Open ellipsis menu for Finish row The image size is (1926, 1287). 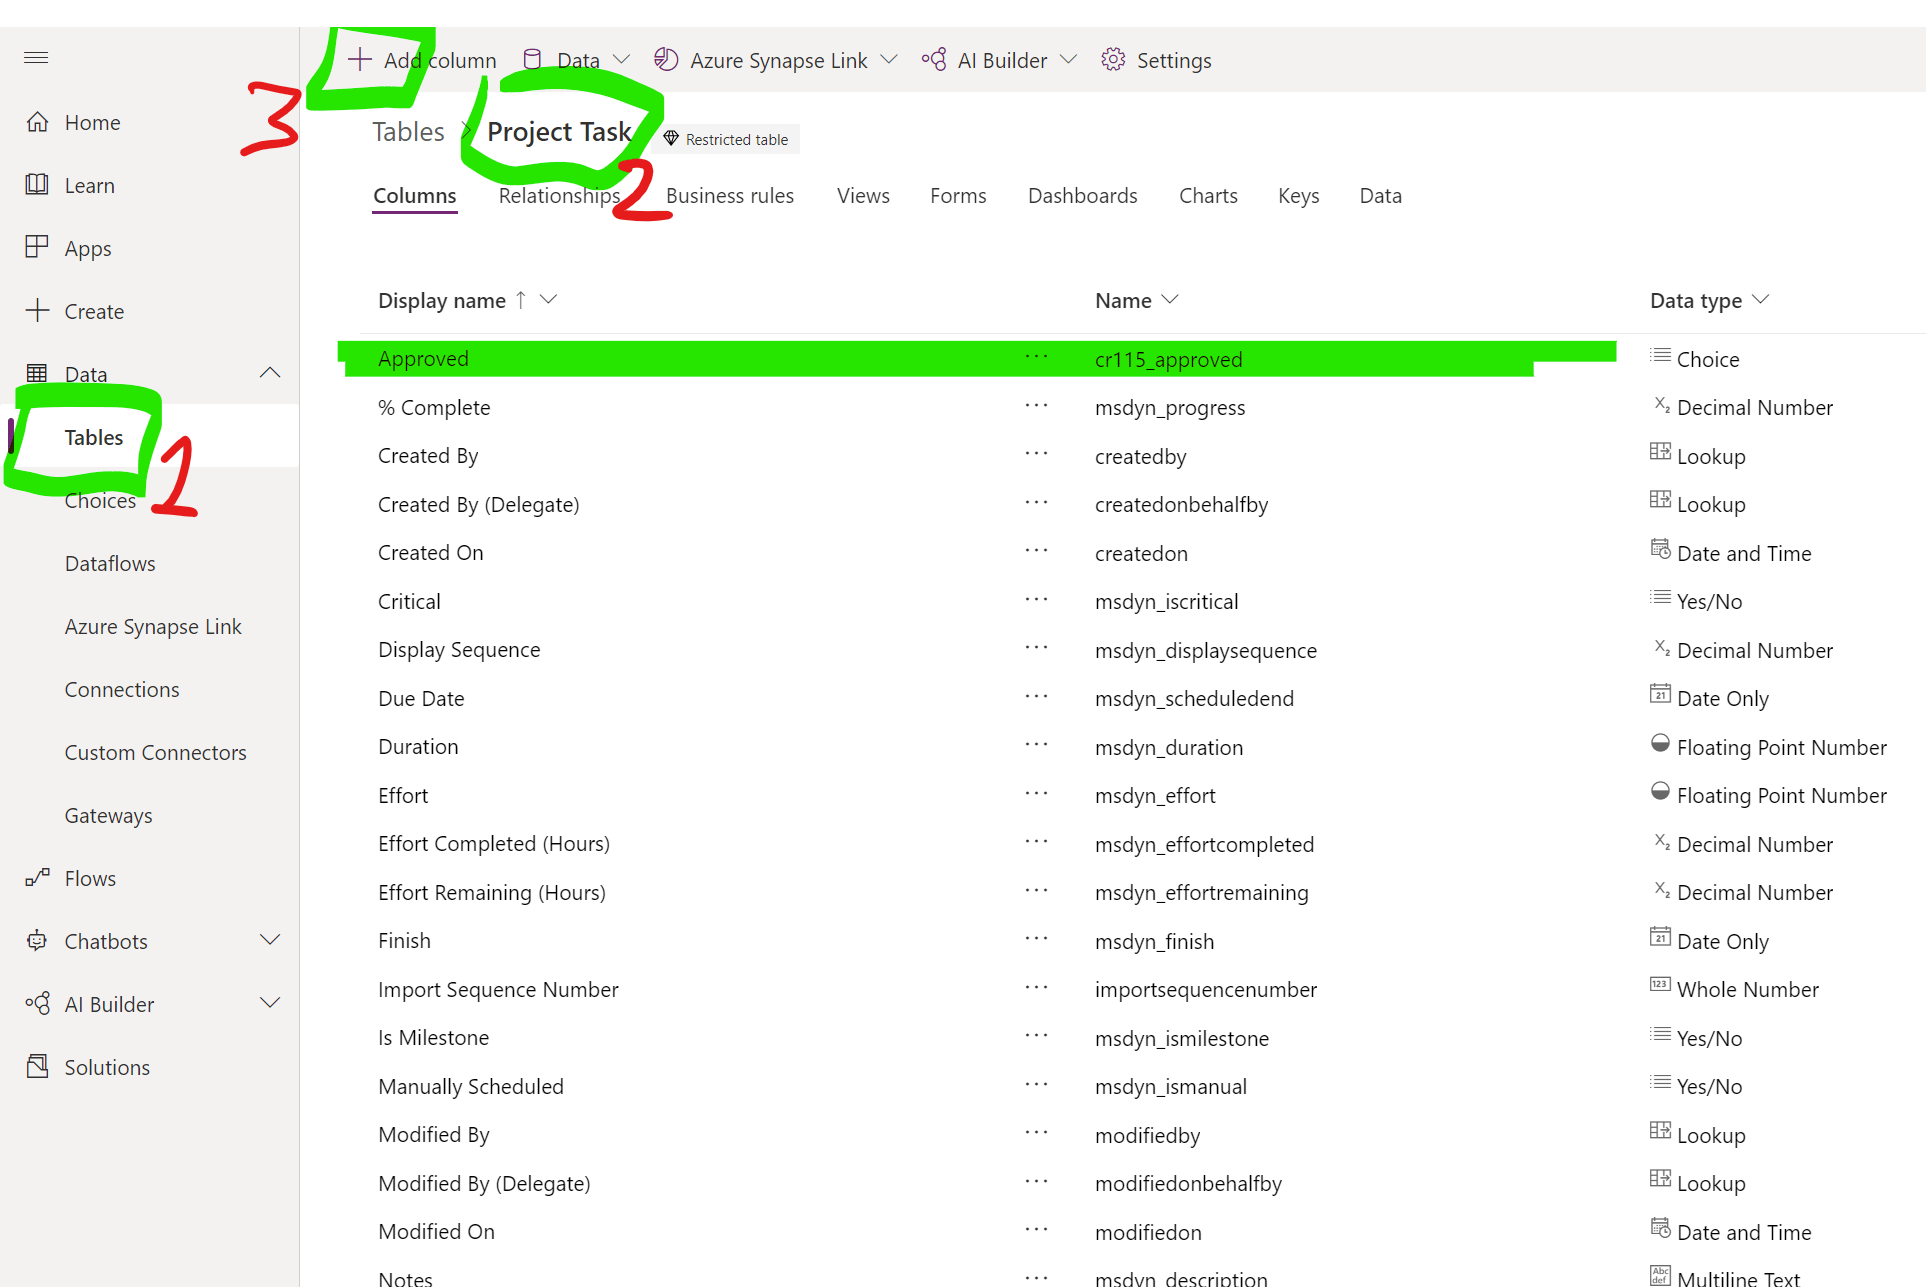point(1036,939)
